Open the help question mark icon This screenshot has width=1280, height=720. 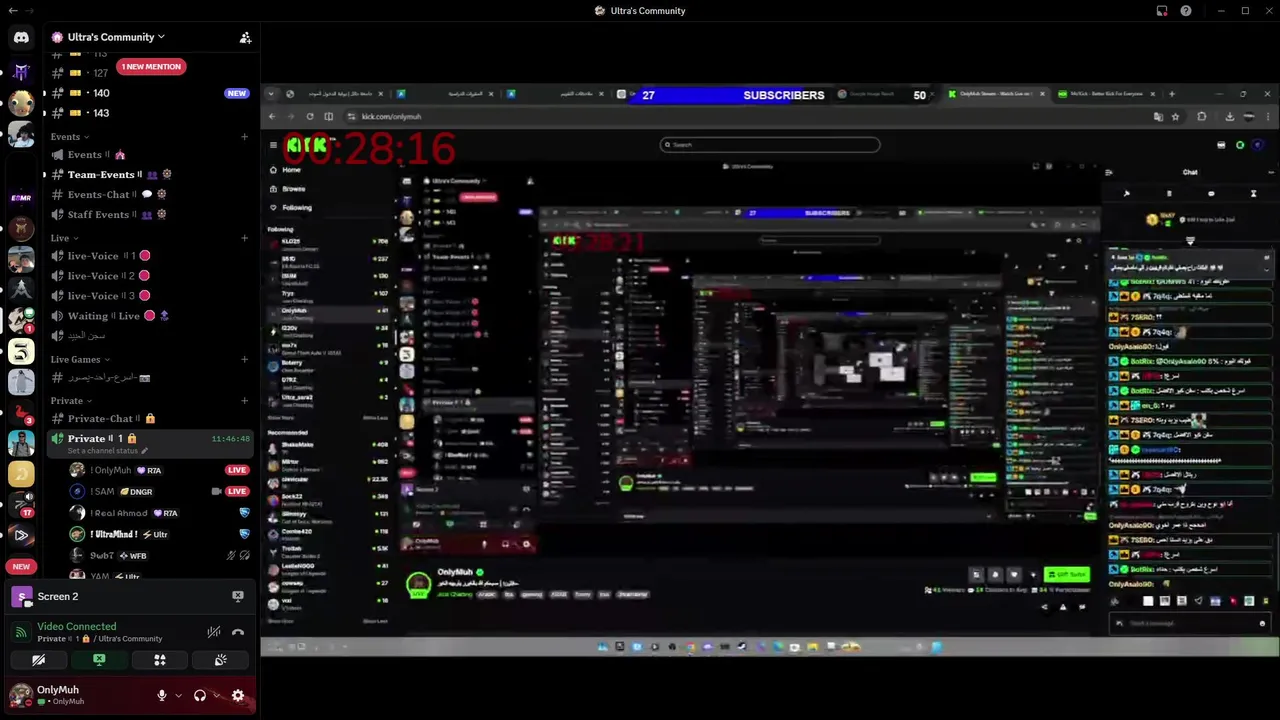(1186, 11)
